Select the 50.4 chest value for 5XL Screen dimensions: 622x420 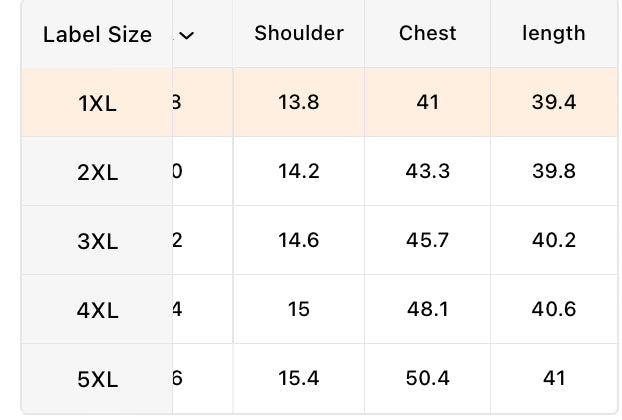pos(428,378)
